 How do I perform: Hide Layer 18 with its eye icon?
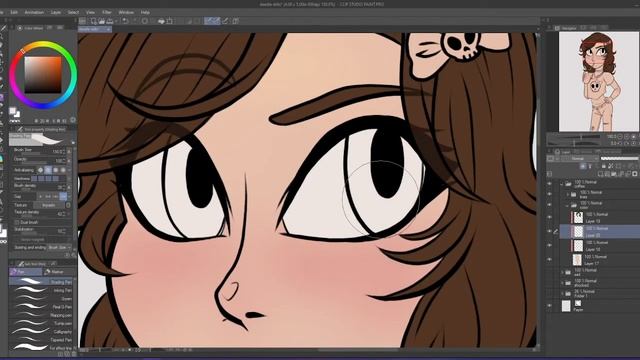pos(550,245)
